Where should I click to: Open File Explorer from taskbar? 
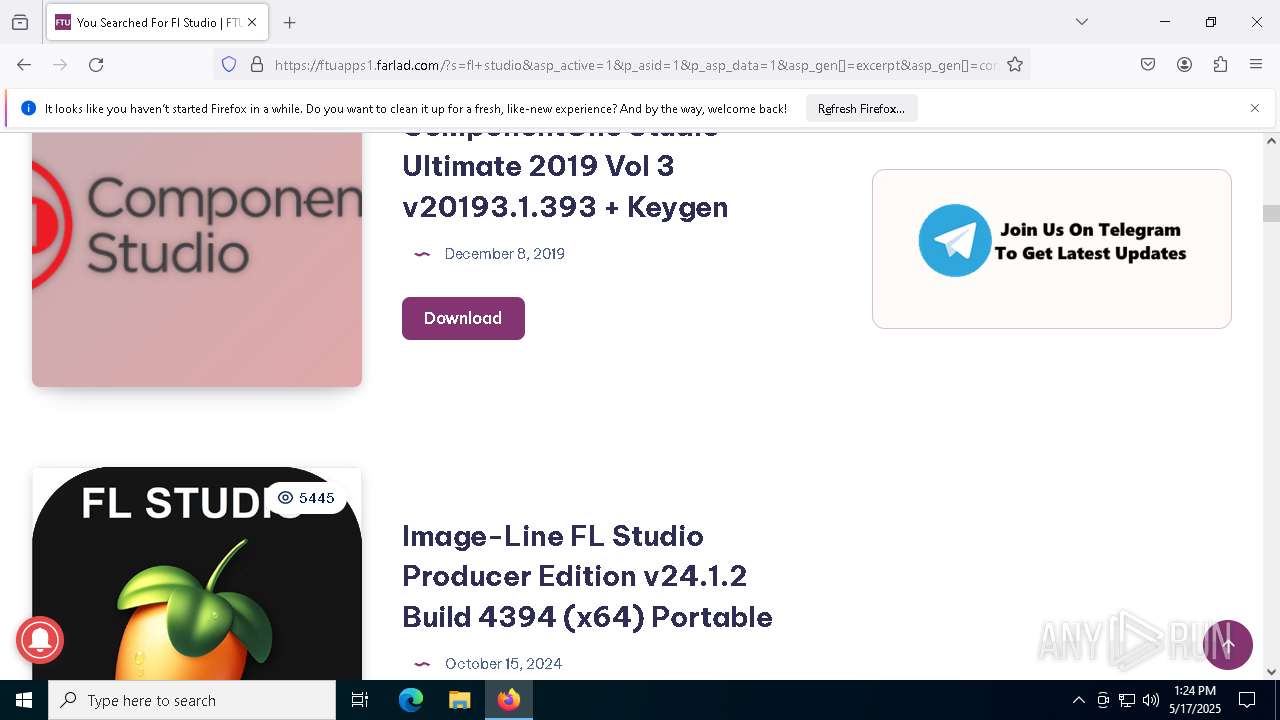459,700
